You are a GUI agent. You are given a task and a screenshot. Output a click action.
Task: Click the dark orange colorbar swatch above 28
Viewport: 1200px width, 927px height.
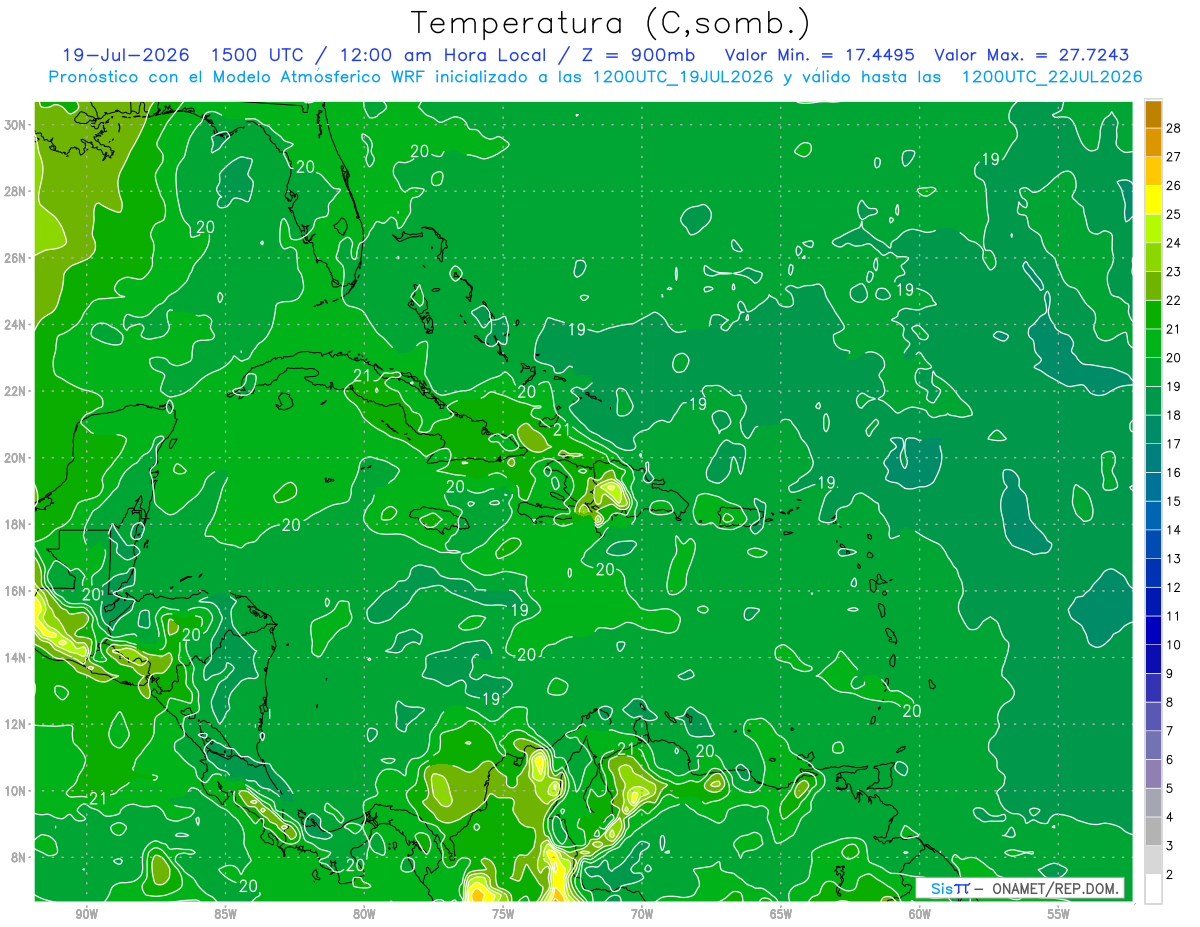tap(1153, 114)
